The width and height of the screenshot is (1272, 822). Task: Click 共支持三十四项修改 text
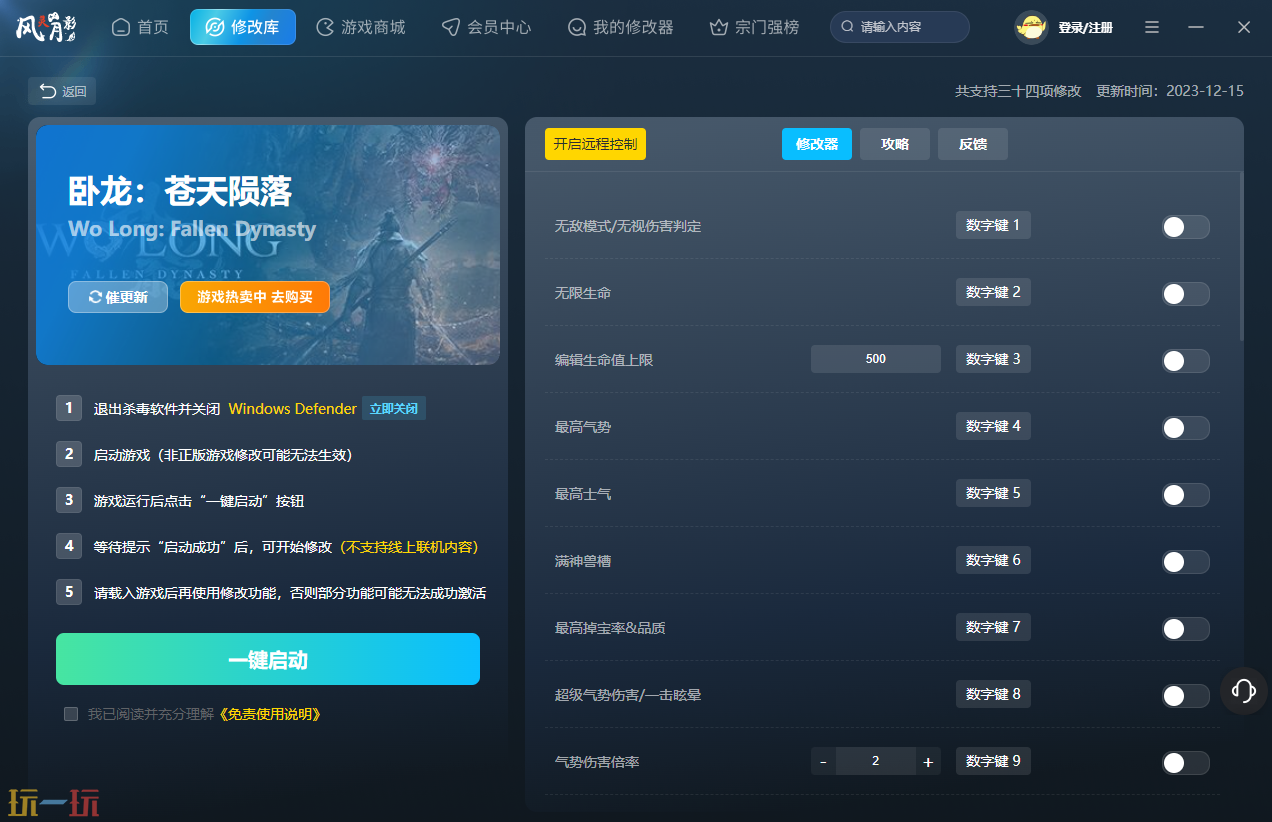(1018, 91)
